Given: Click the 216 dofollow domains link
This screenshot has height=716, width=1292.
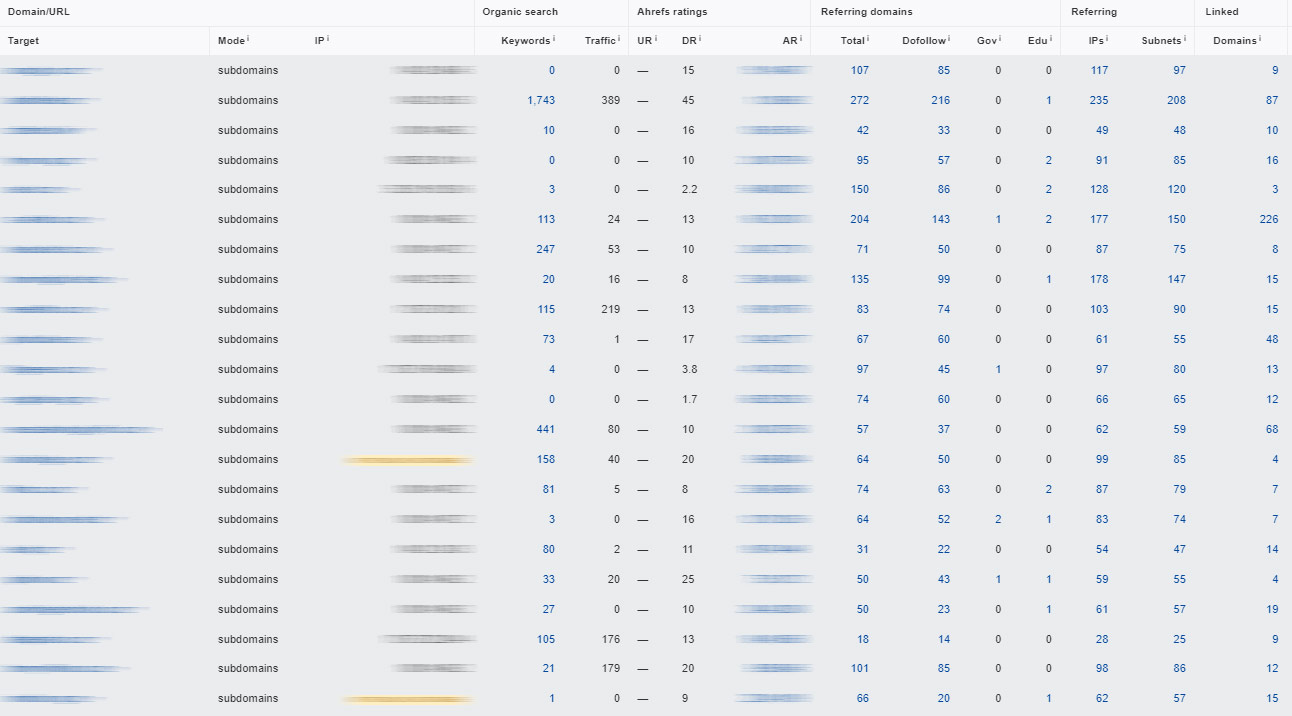Looking at the screenshot, I should [x=940, y=101].
